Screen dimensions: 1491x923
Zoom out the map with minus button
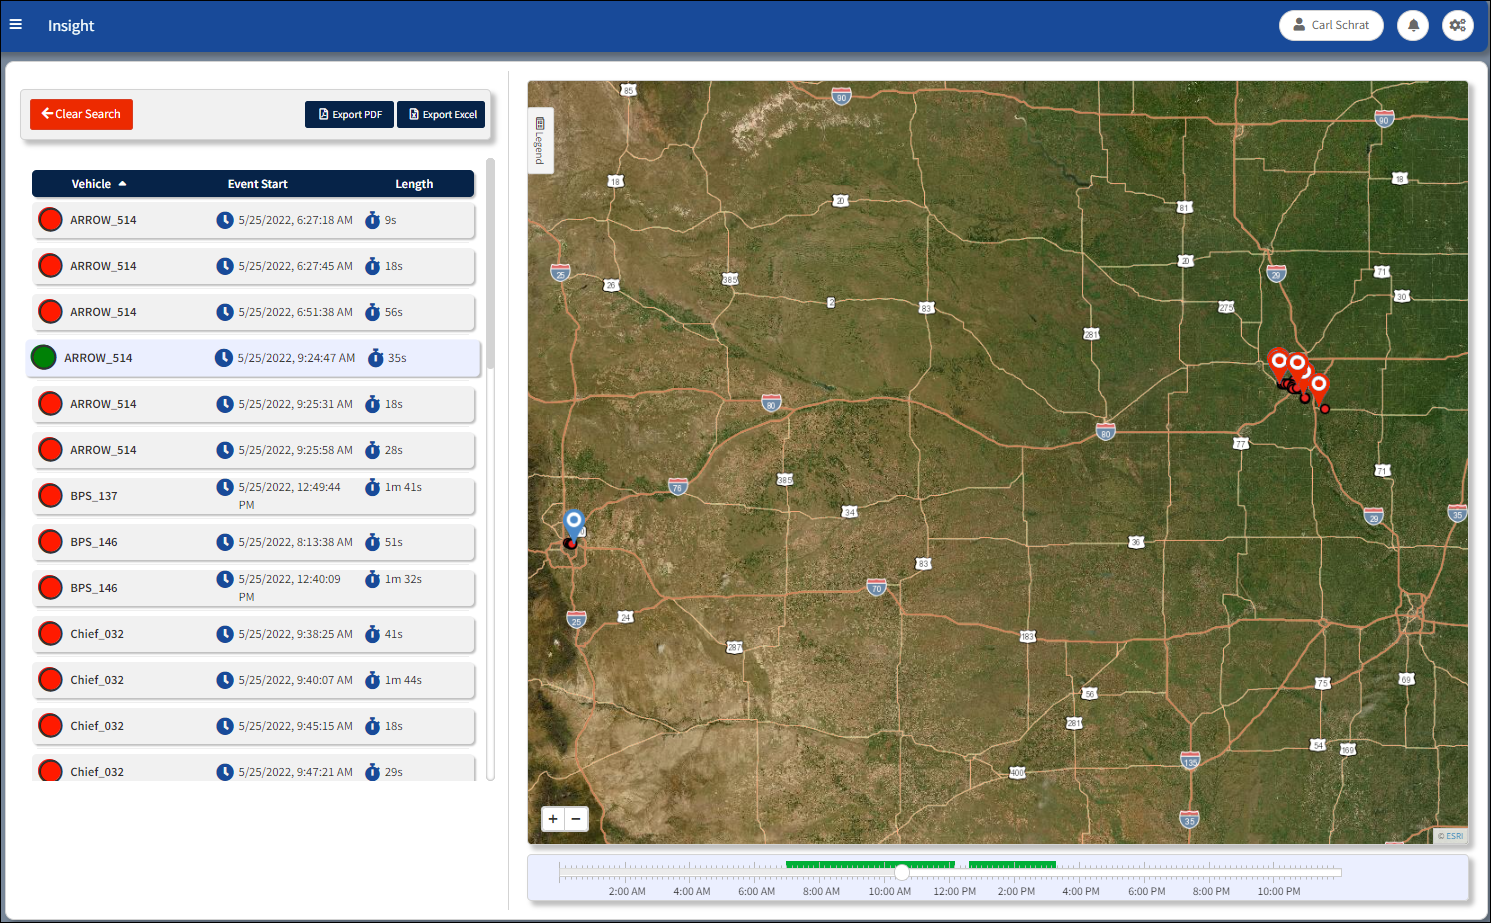[x=576, y=819]
